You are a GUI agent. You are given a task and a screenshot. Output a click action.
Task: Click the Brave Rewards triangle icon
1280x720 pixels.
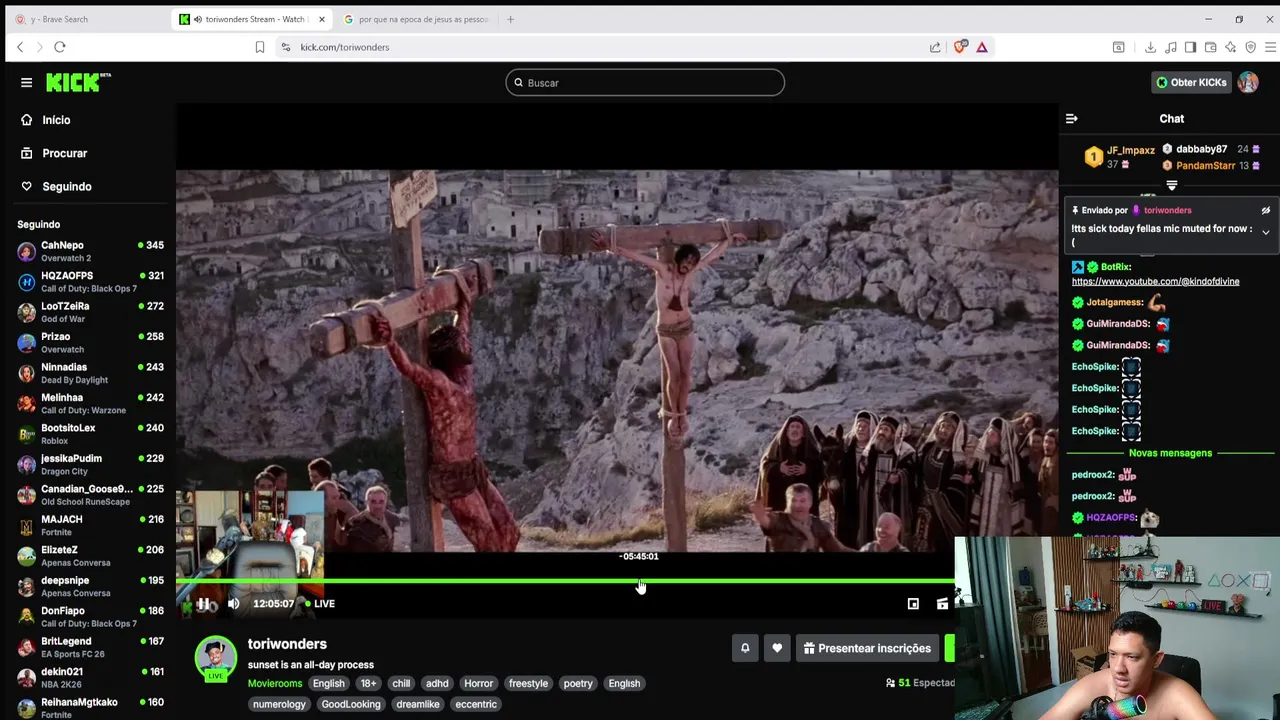coord(982,47)
